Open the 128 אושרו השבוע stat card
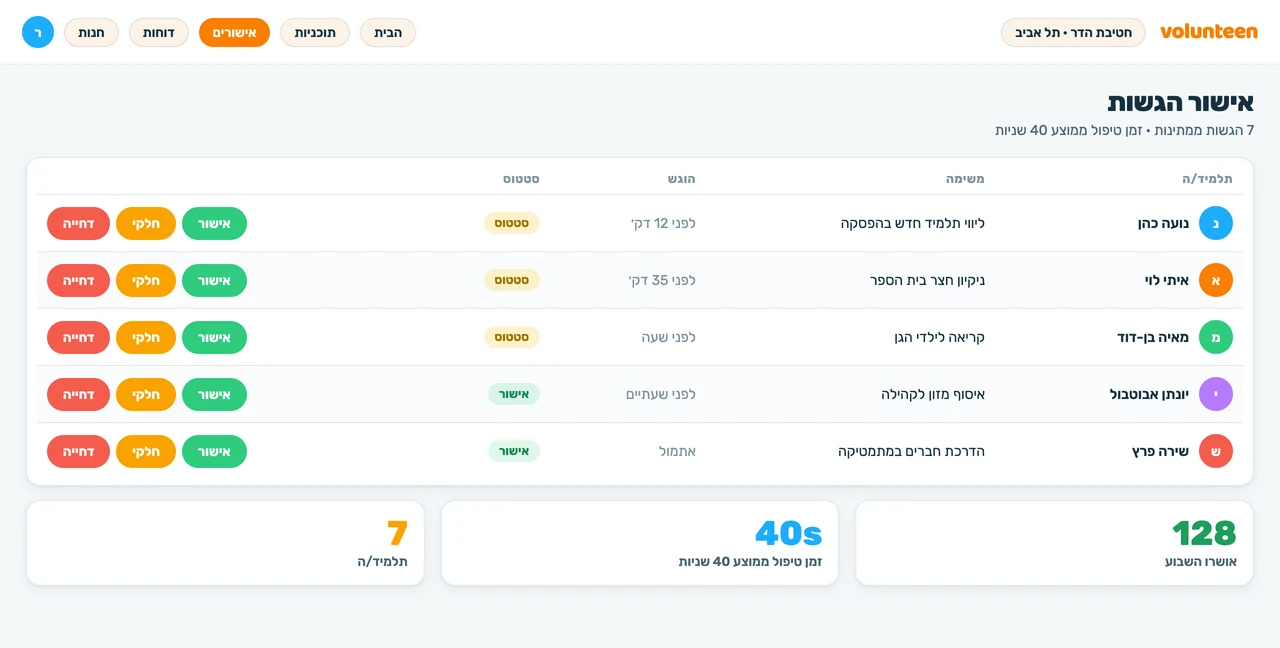The height and width of the screenshot is (648, 1280). coord(1054,543)
